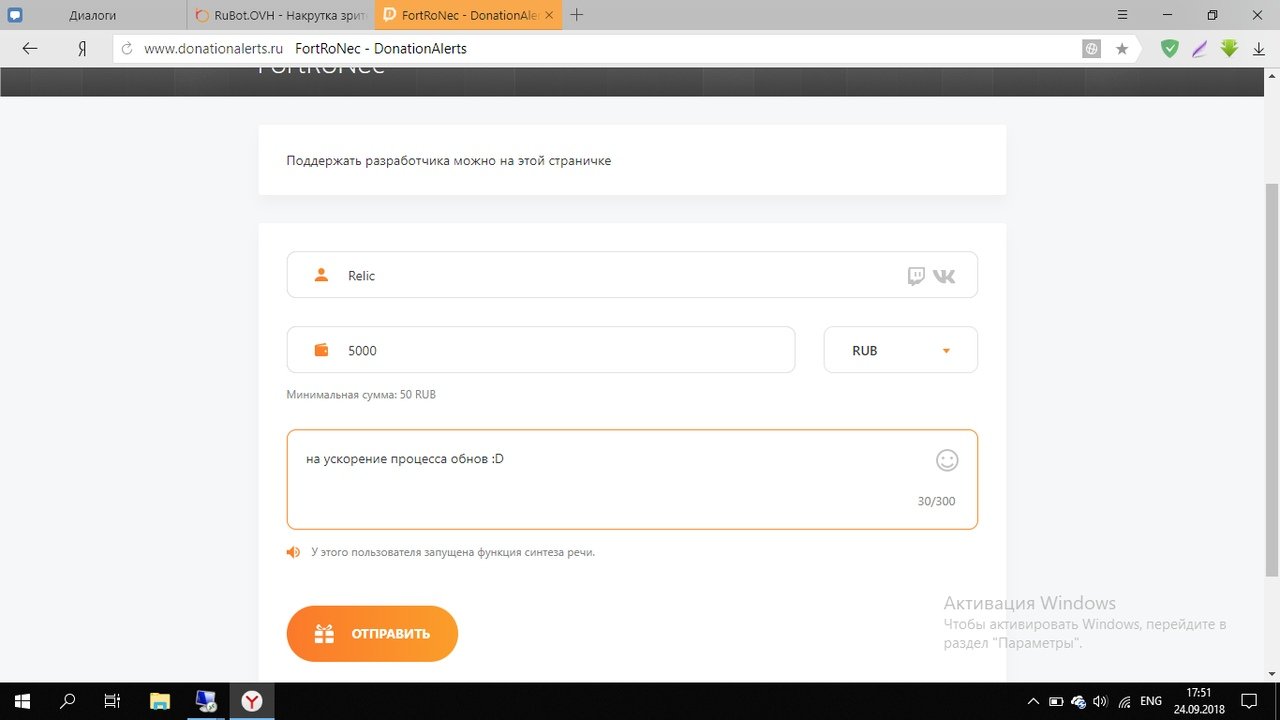Screen dimensions: 1280x720
Task: Go back with the browser back arrow
Action: point(30,48)
